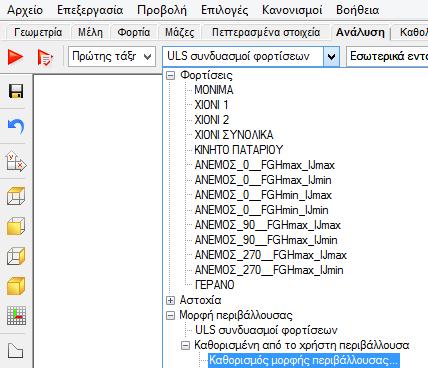Switch to the Γεωμετρία tab
The height and width of the screenshot is (368, 428).
coord(38,32)
